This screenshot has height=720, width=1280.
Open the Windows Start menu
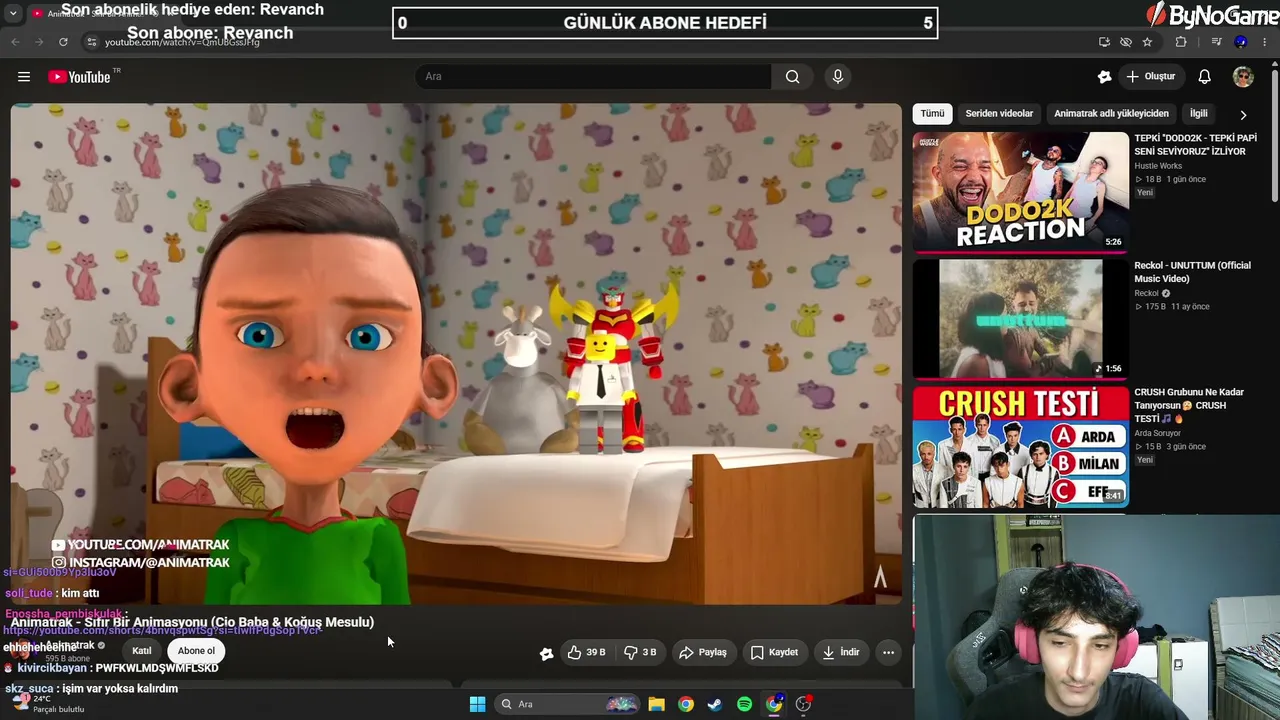tap(477, 704)
